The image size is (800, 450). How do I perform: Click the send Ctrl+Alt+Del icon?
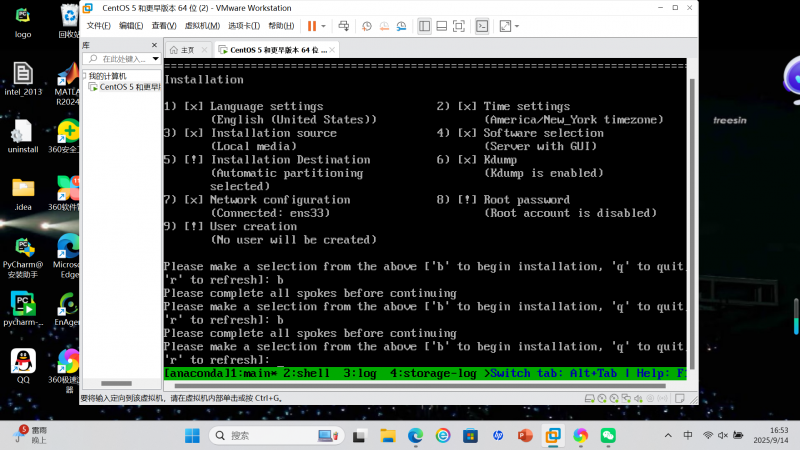point(344,25)
